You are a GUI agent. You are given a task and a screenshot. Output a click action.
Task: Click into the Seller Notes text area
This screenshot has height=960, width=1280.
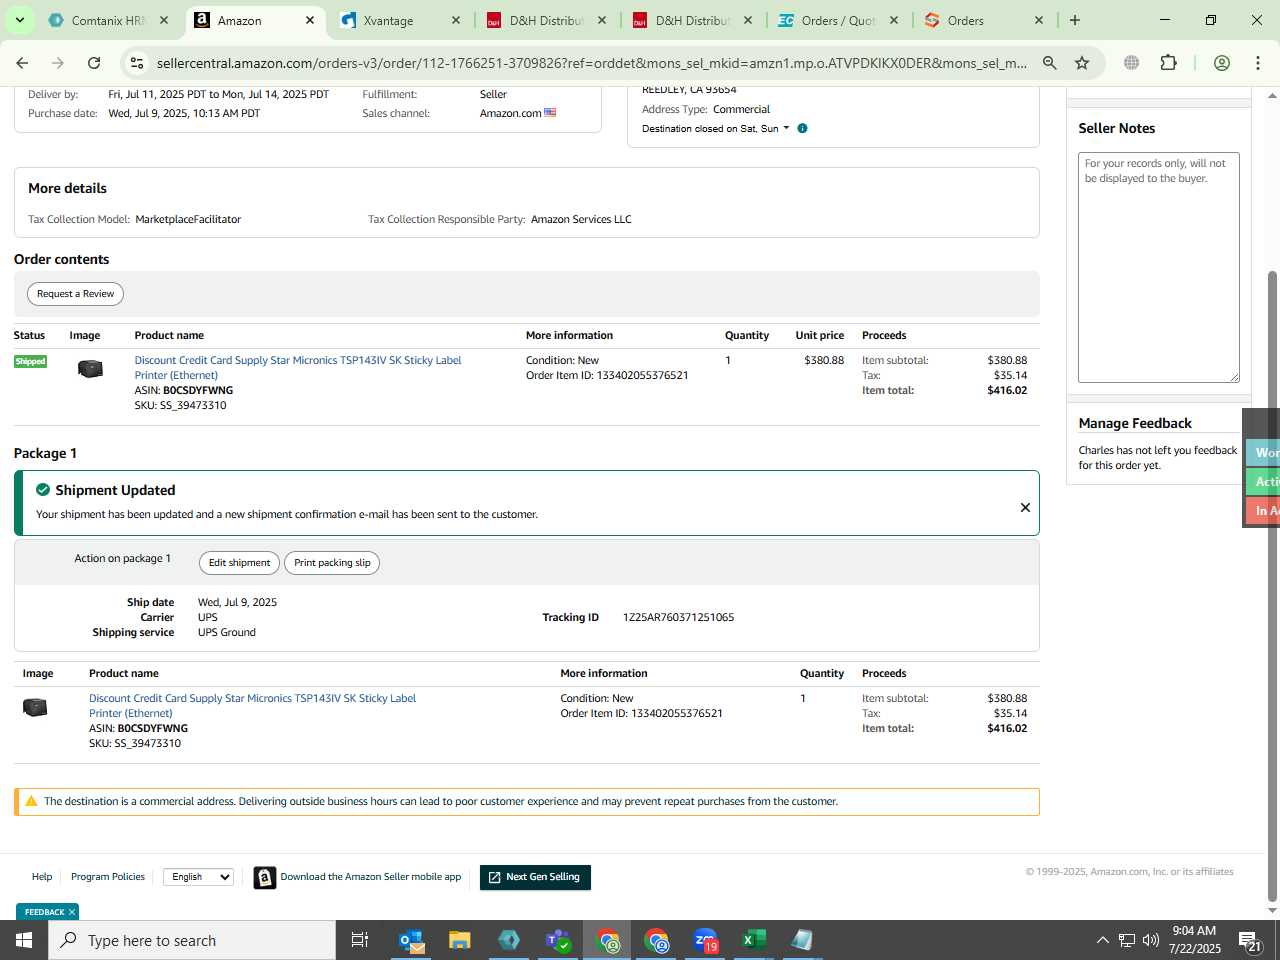[1158, 267]
